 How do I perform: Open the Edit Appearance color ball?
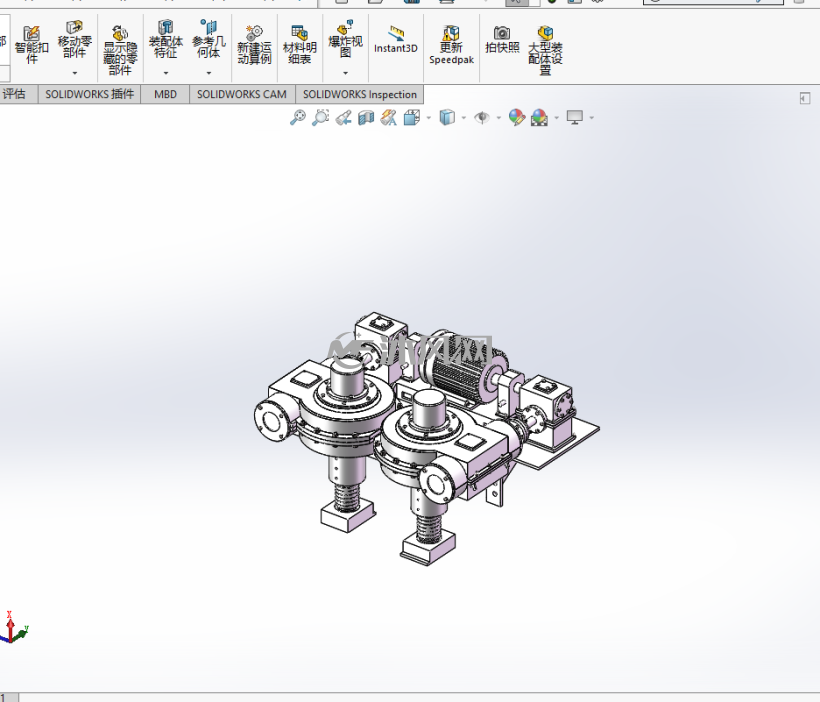(516, 118)
